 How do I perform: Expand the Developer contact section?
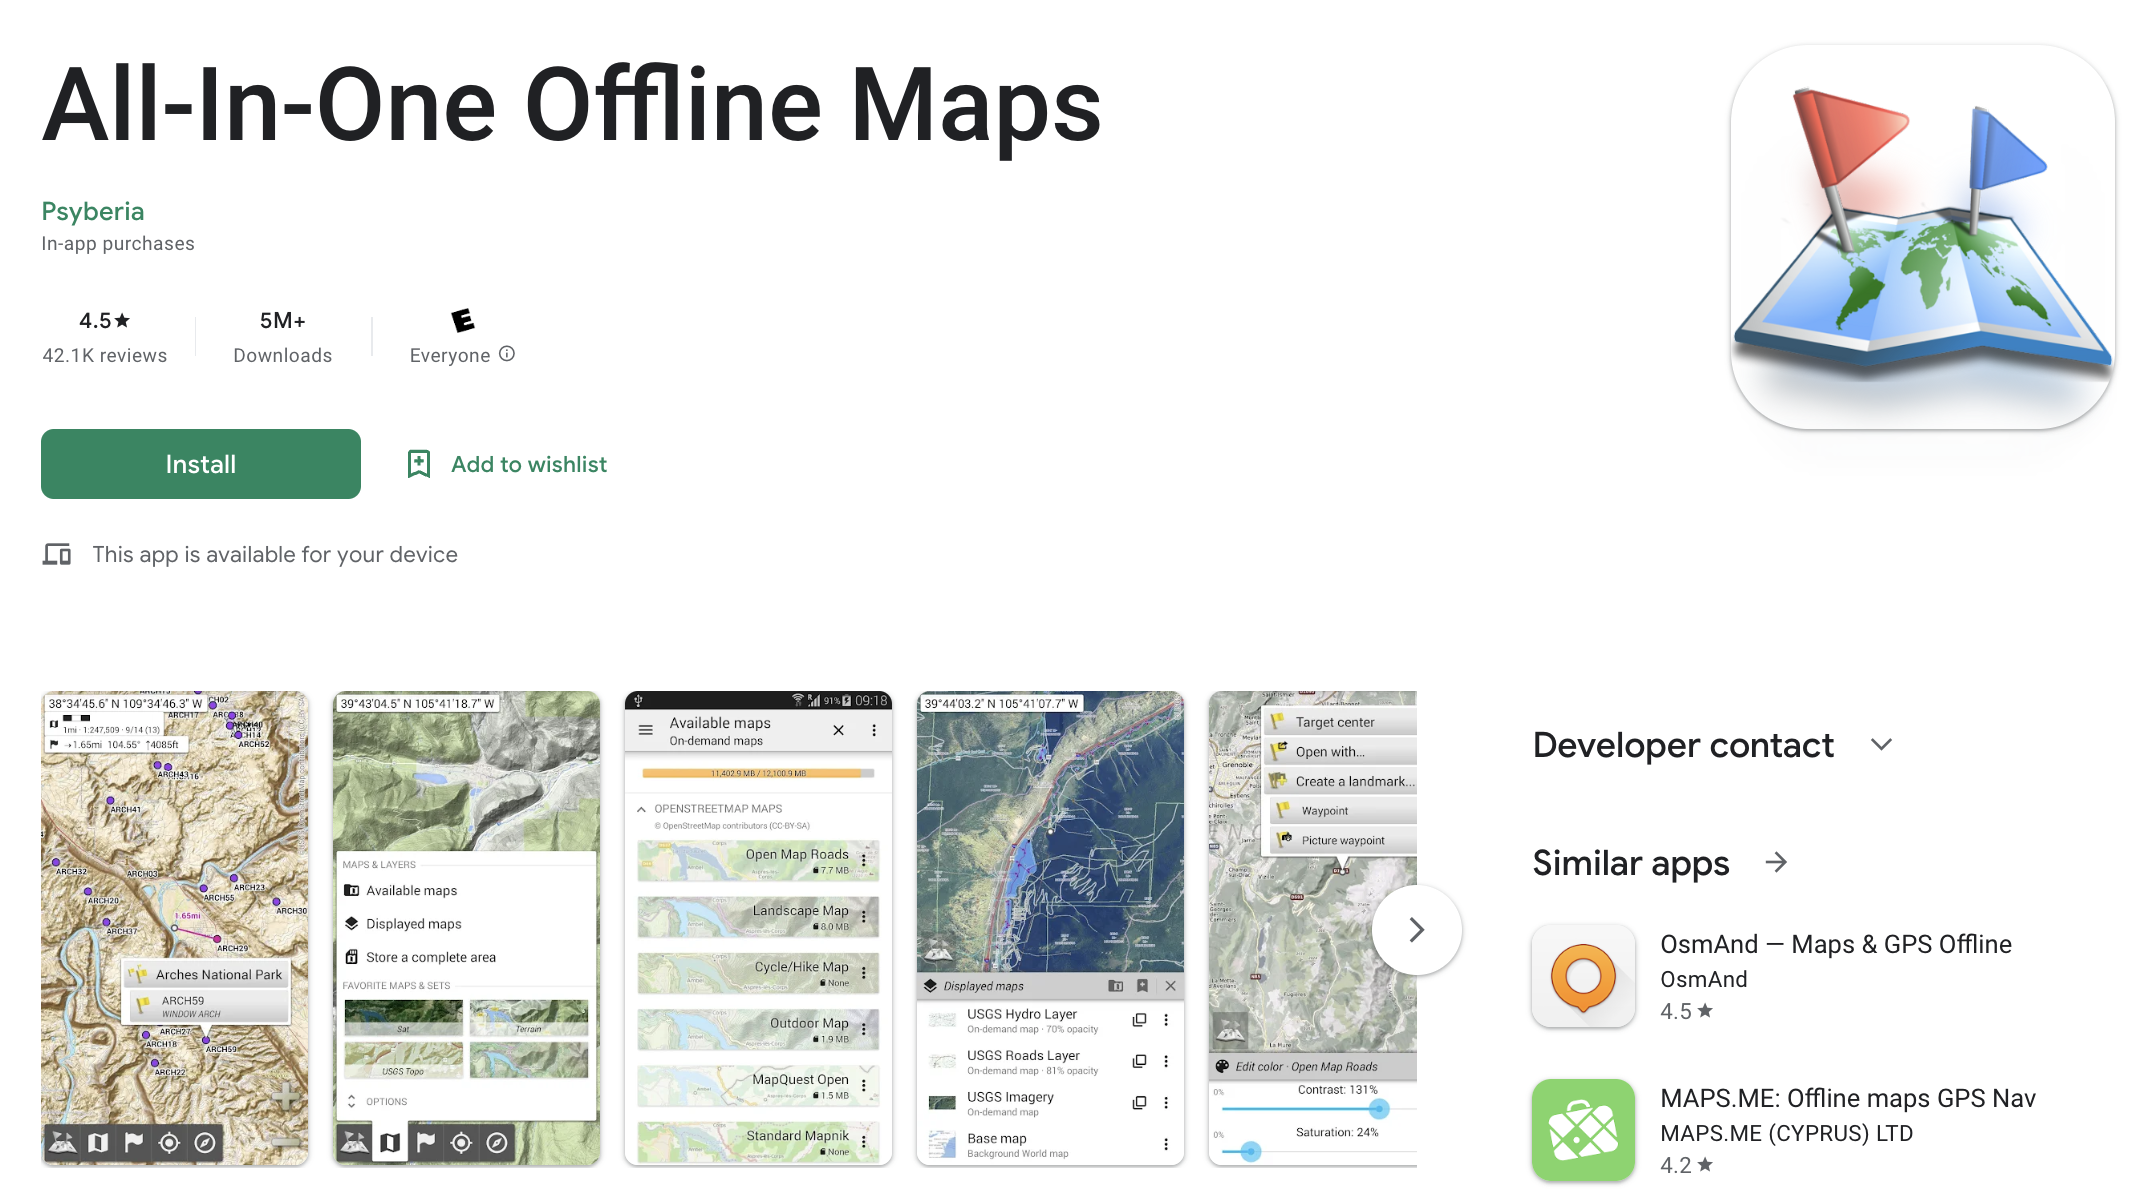(x=1881, y=745)
